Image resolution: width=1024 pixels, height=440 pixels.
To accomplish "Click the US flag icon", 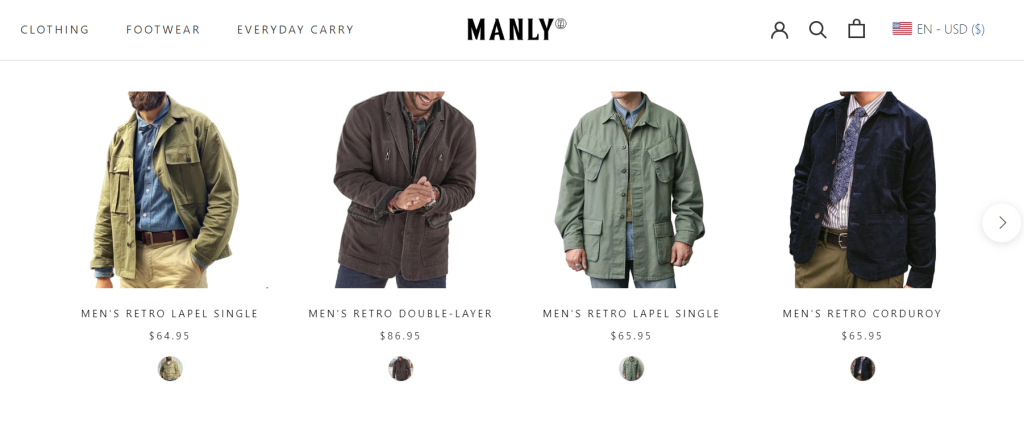I will click(902, 29).
